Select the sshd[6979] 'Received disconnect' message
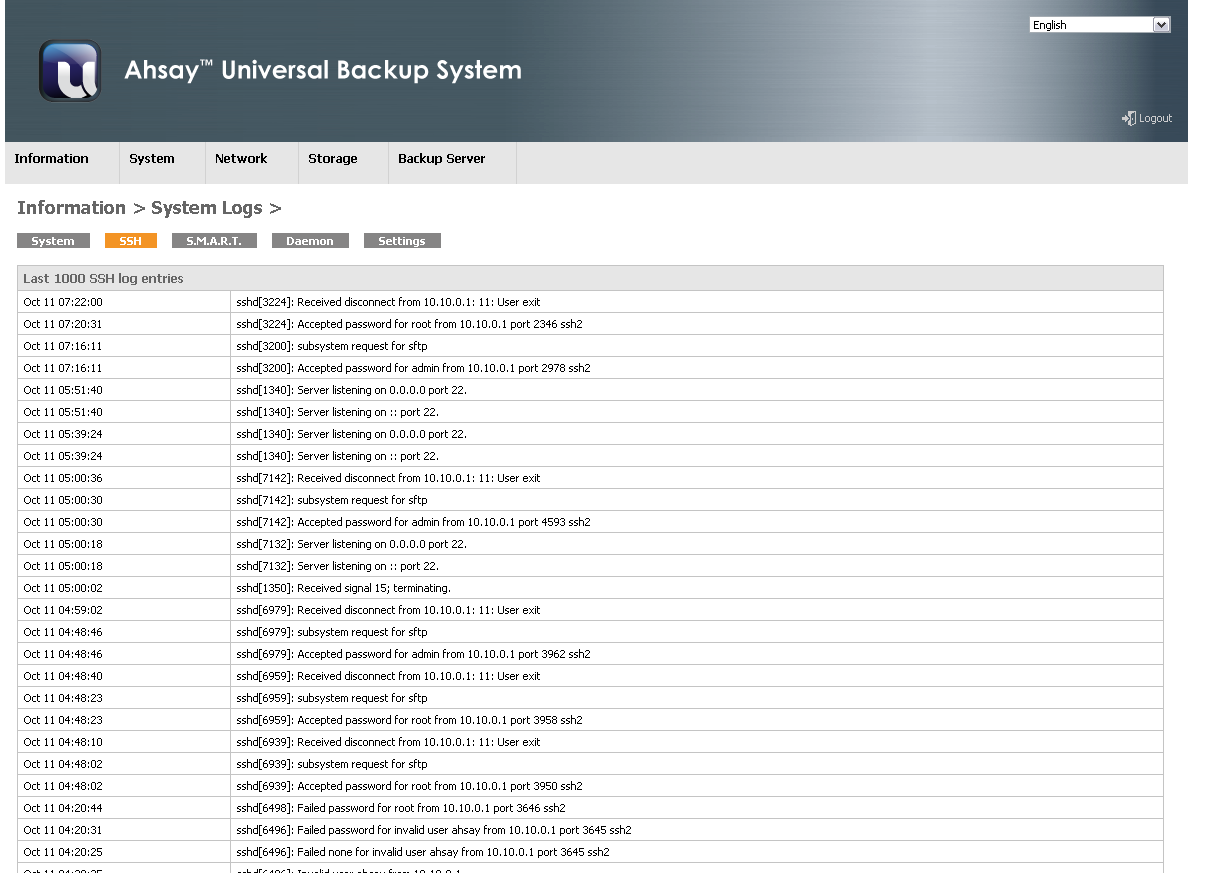This screenshot has height=873, width=1210. [388, 610]
